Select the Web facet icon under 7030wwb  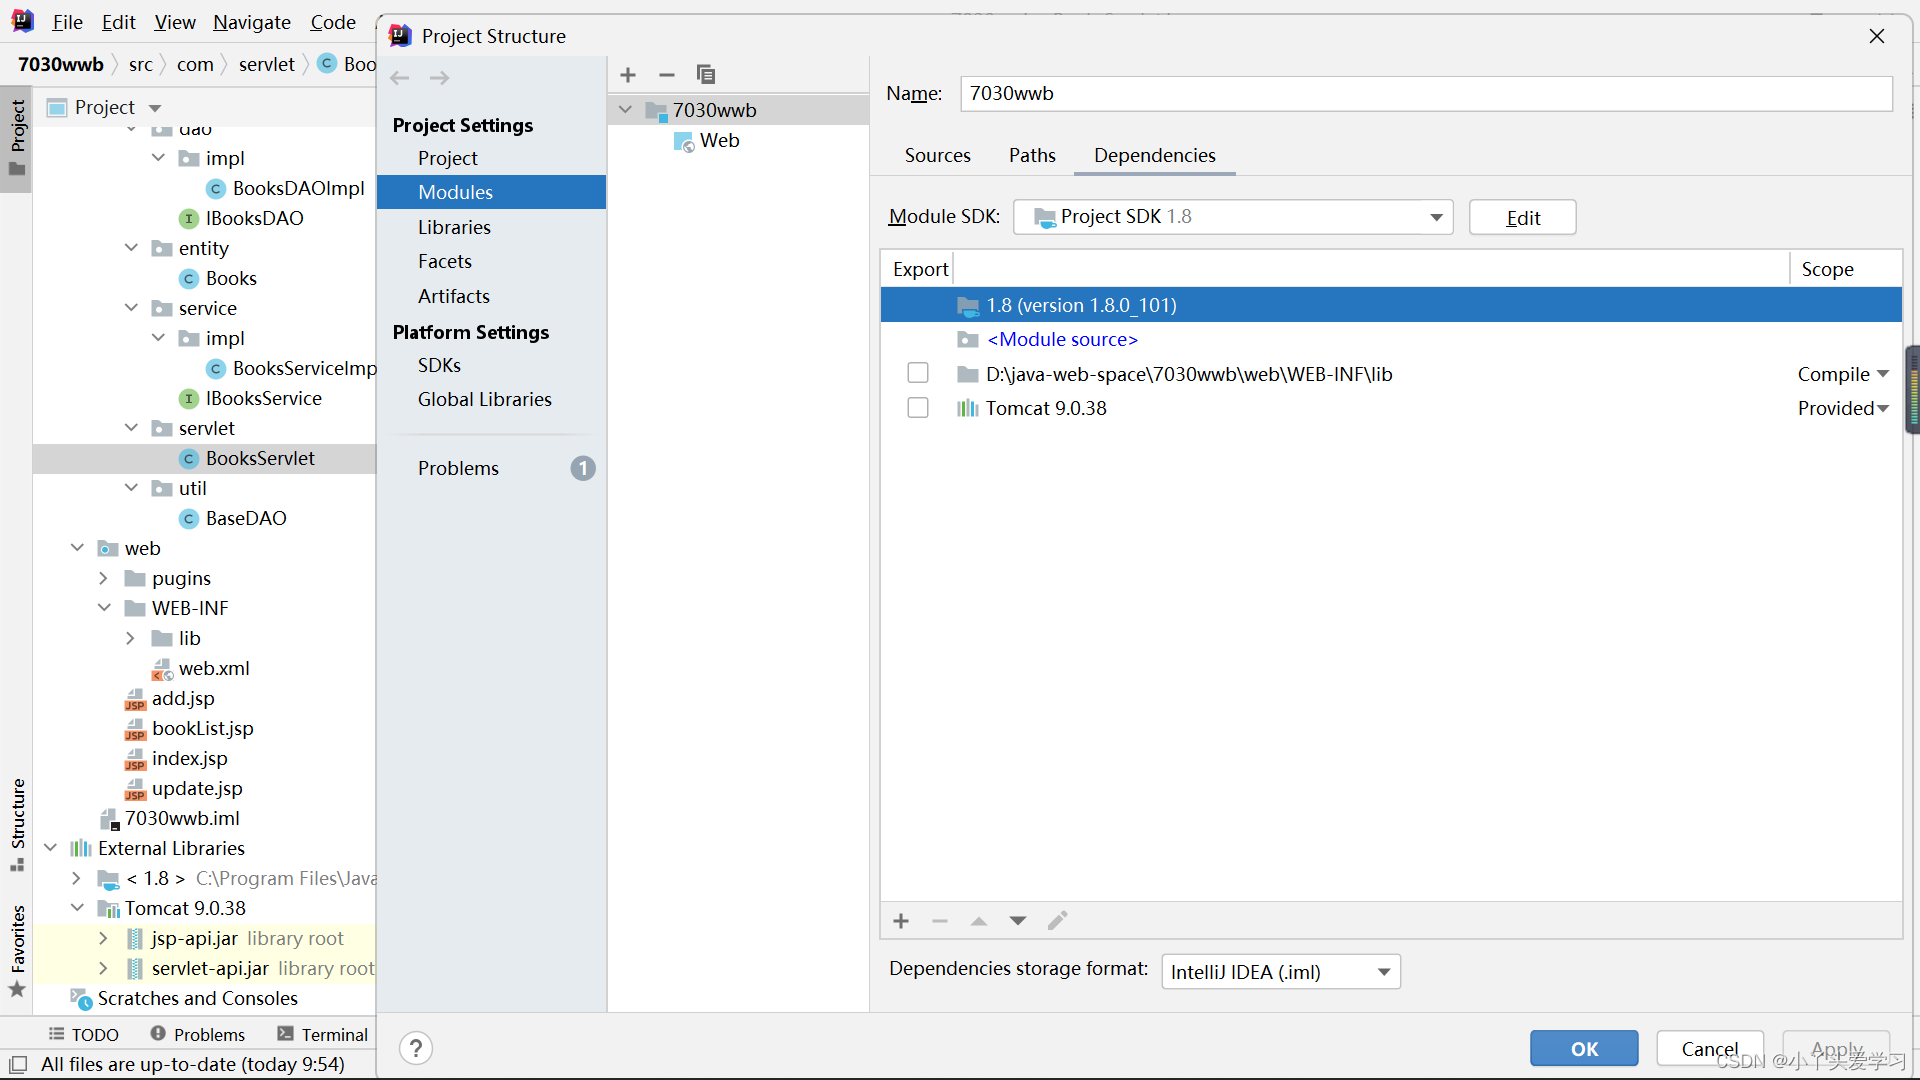point(684,142)
